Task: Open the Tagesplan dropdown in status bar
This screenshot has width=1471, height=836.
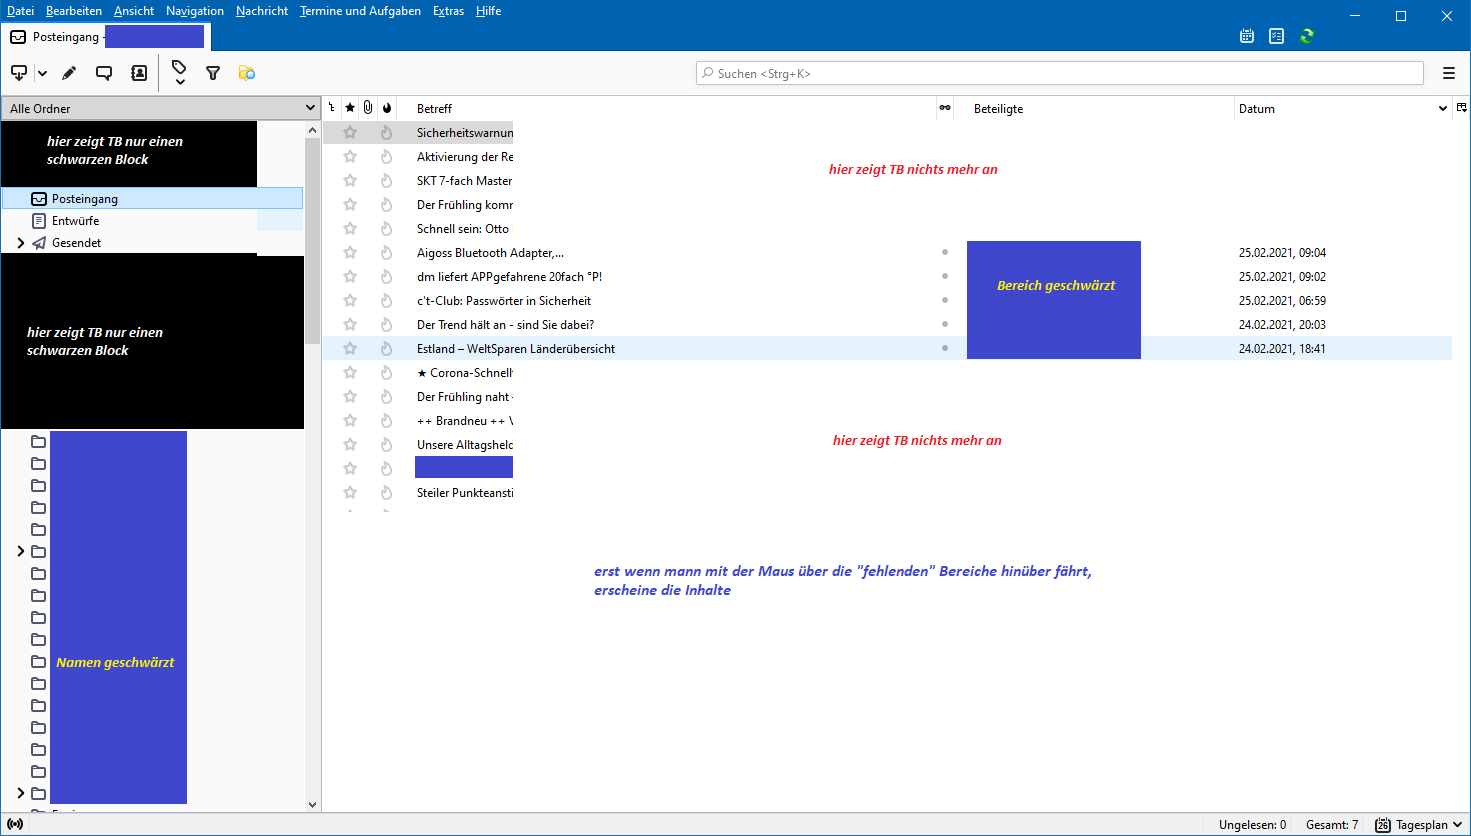Action: pos(1419,825)
